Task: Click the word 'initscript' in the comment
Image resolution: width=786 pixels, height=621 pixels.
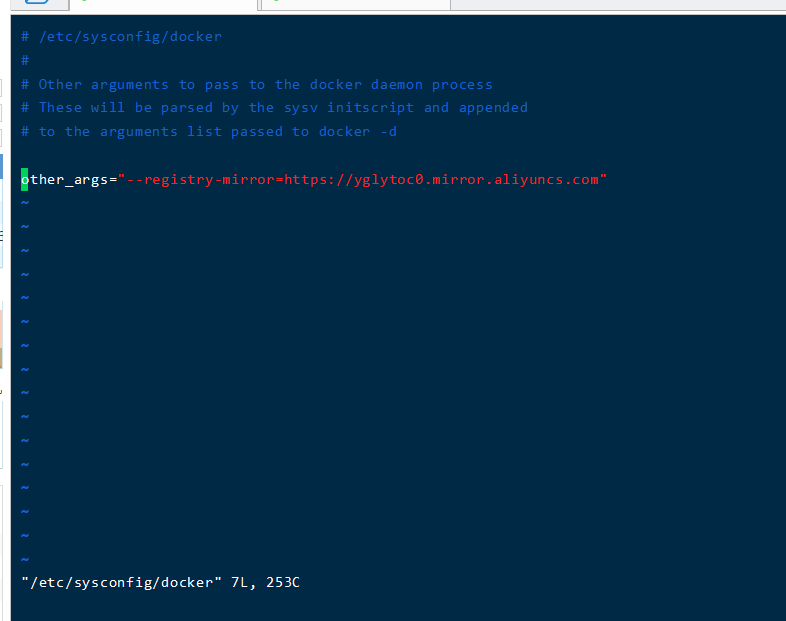Action: (x=370, y=108)
